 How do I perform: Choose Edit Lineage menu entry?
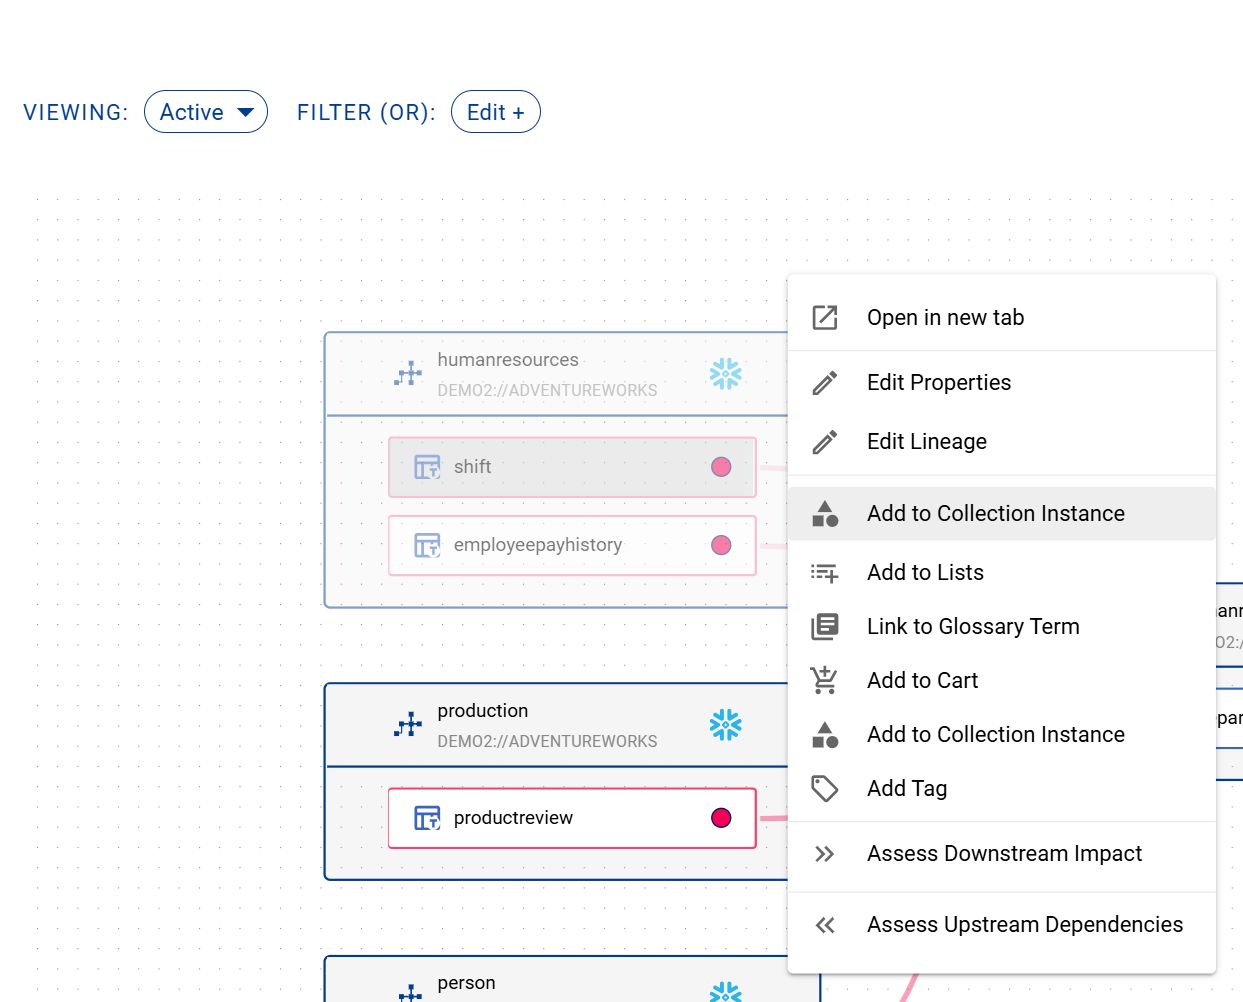click(926, 442)
